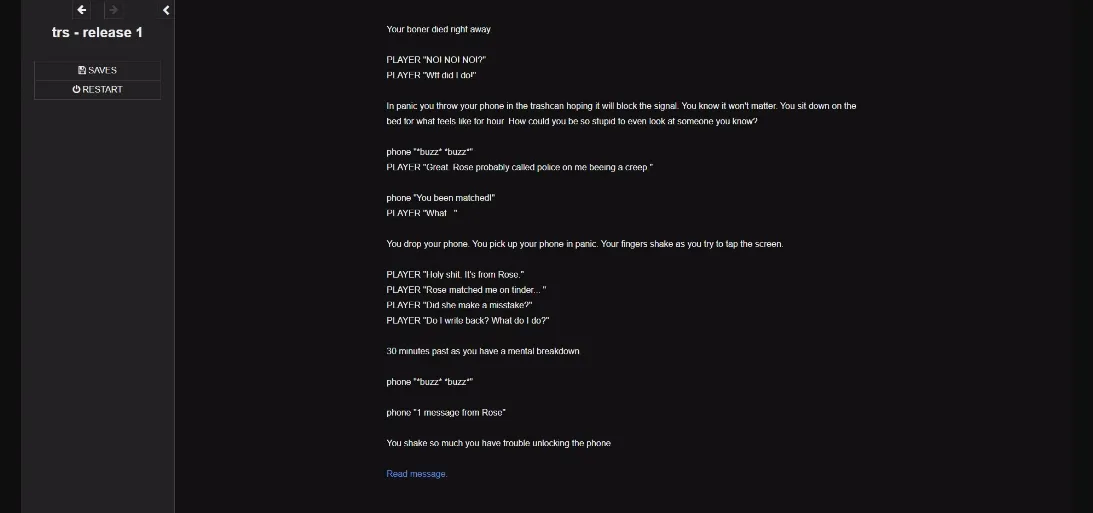1093x513 pixels.
Task: Collapse the sidebar with the chevron
Action: 166,10
